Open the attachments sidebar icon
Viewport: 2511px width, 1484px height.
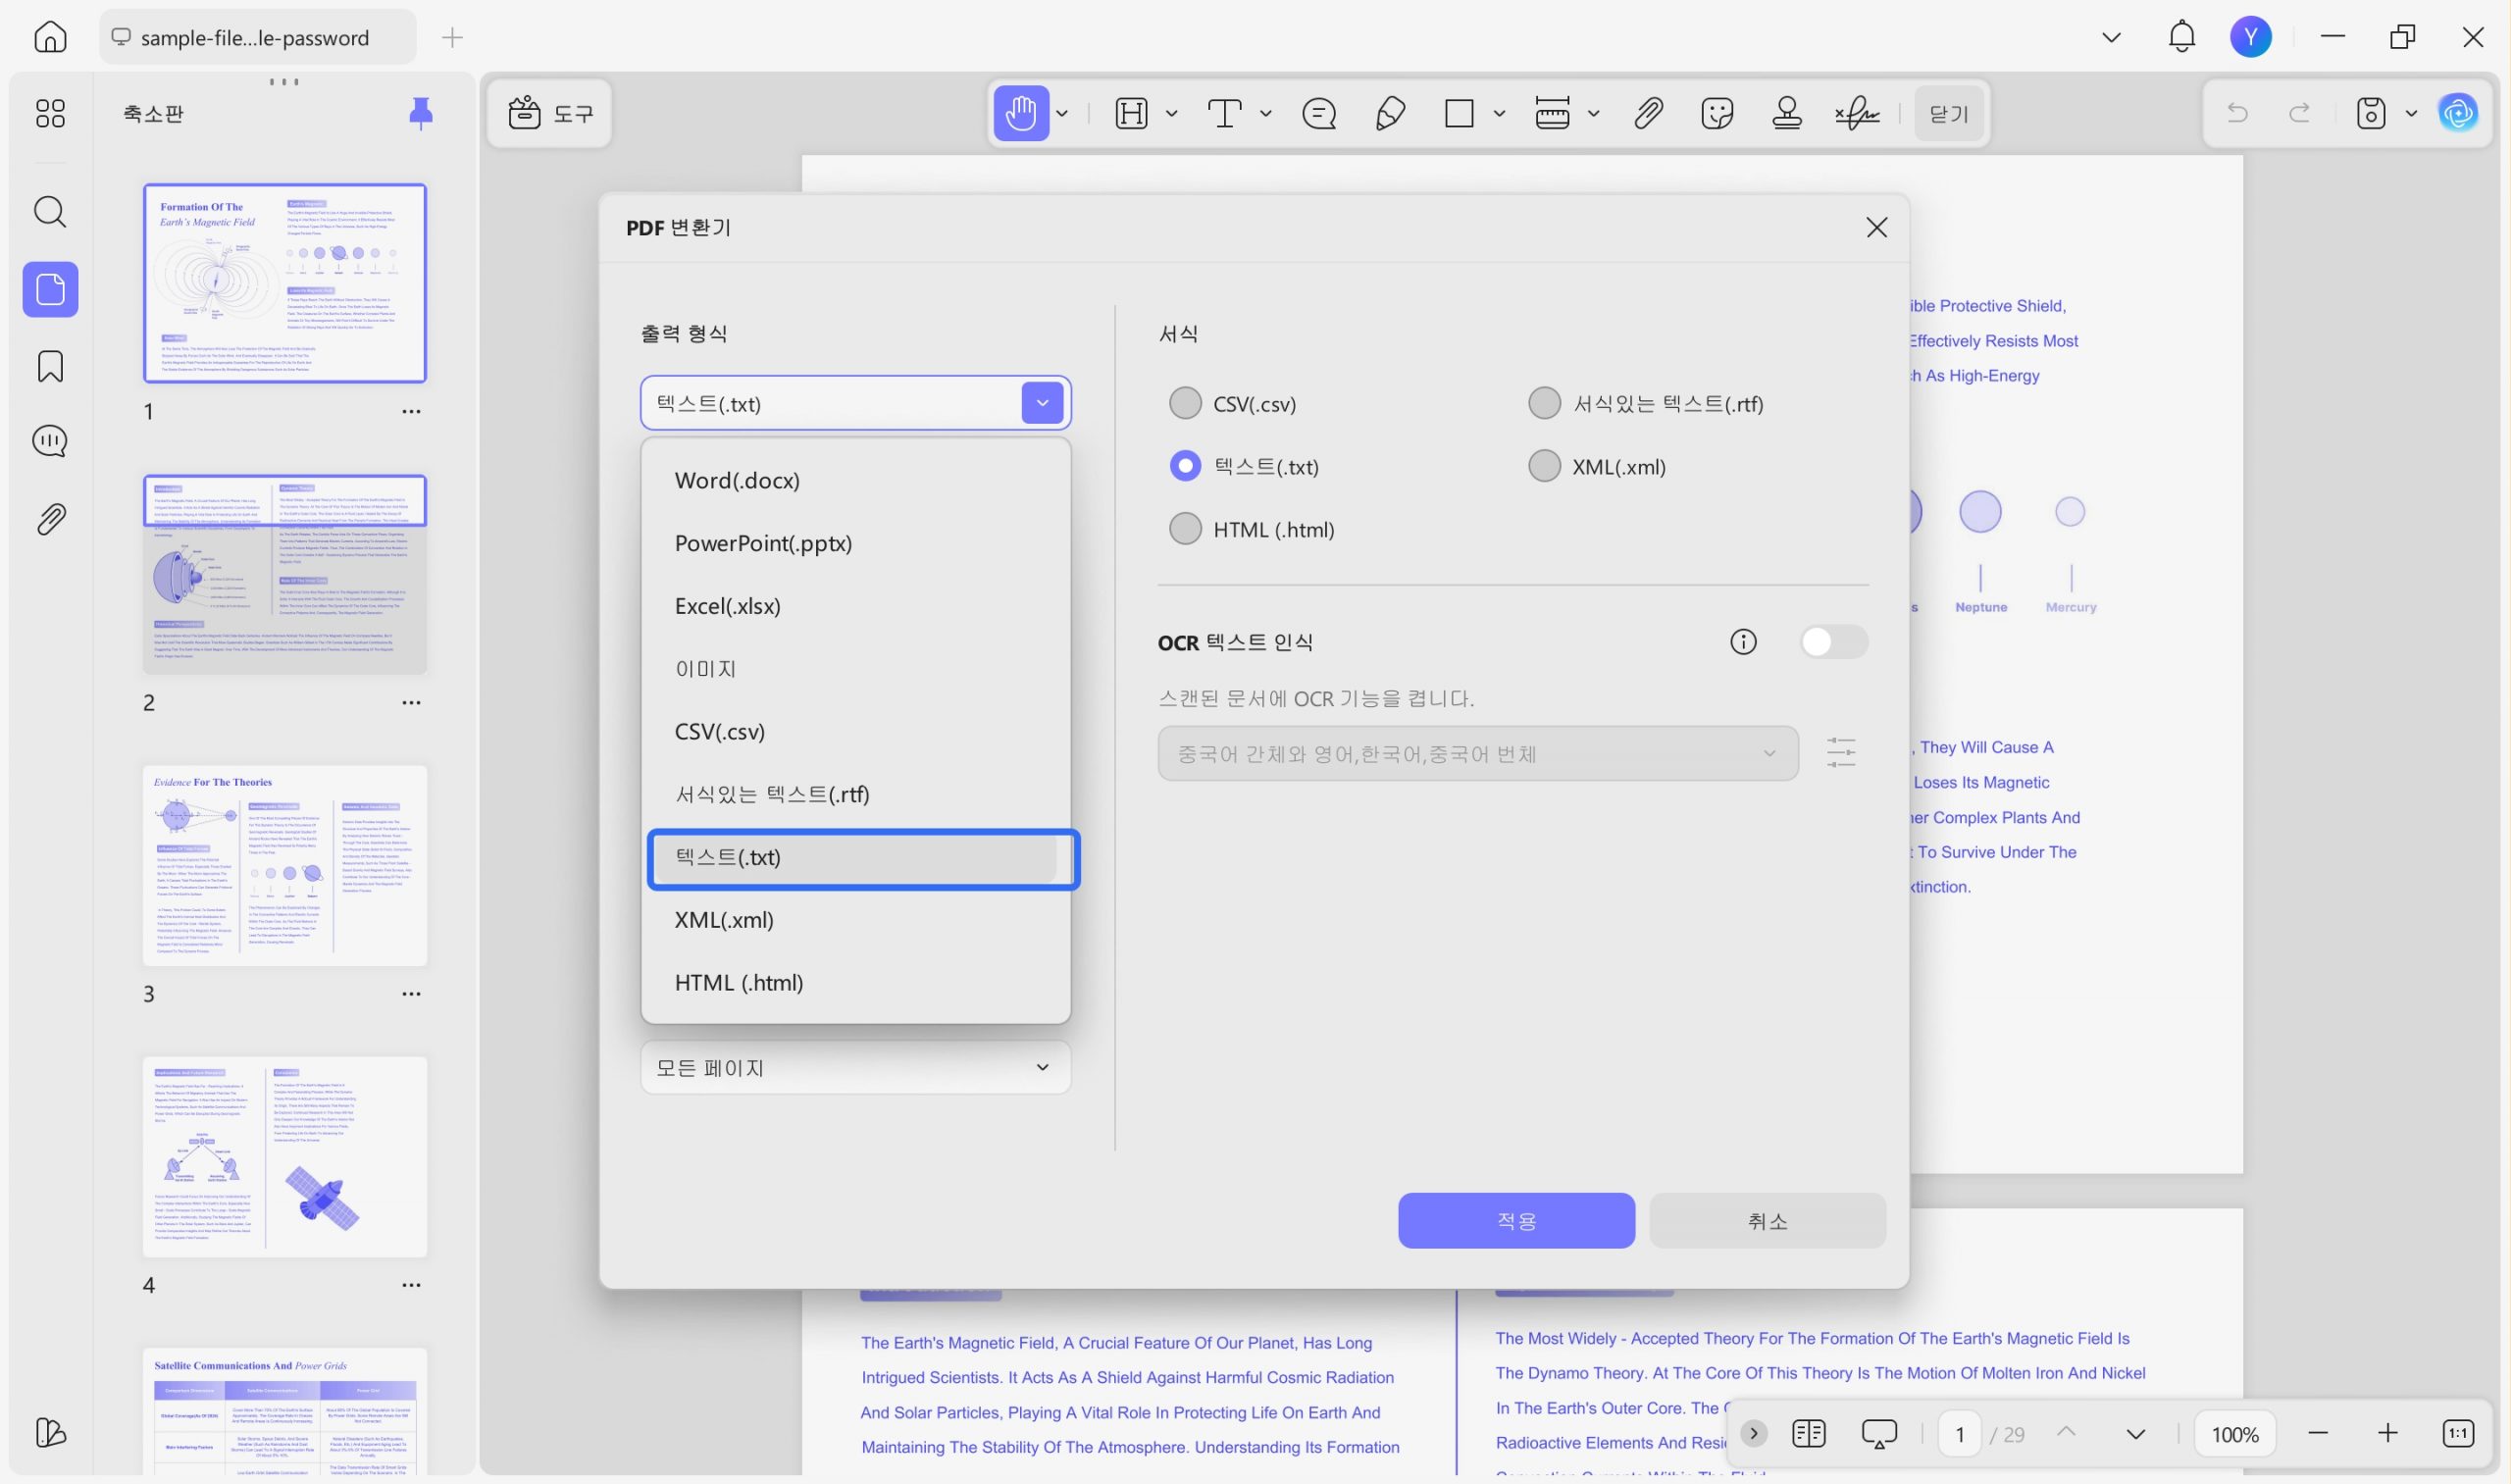[x=50, y=519]
